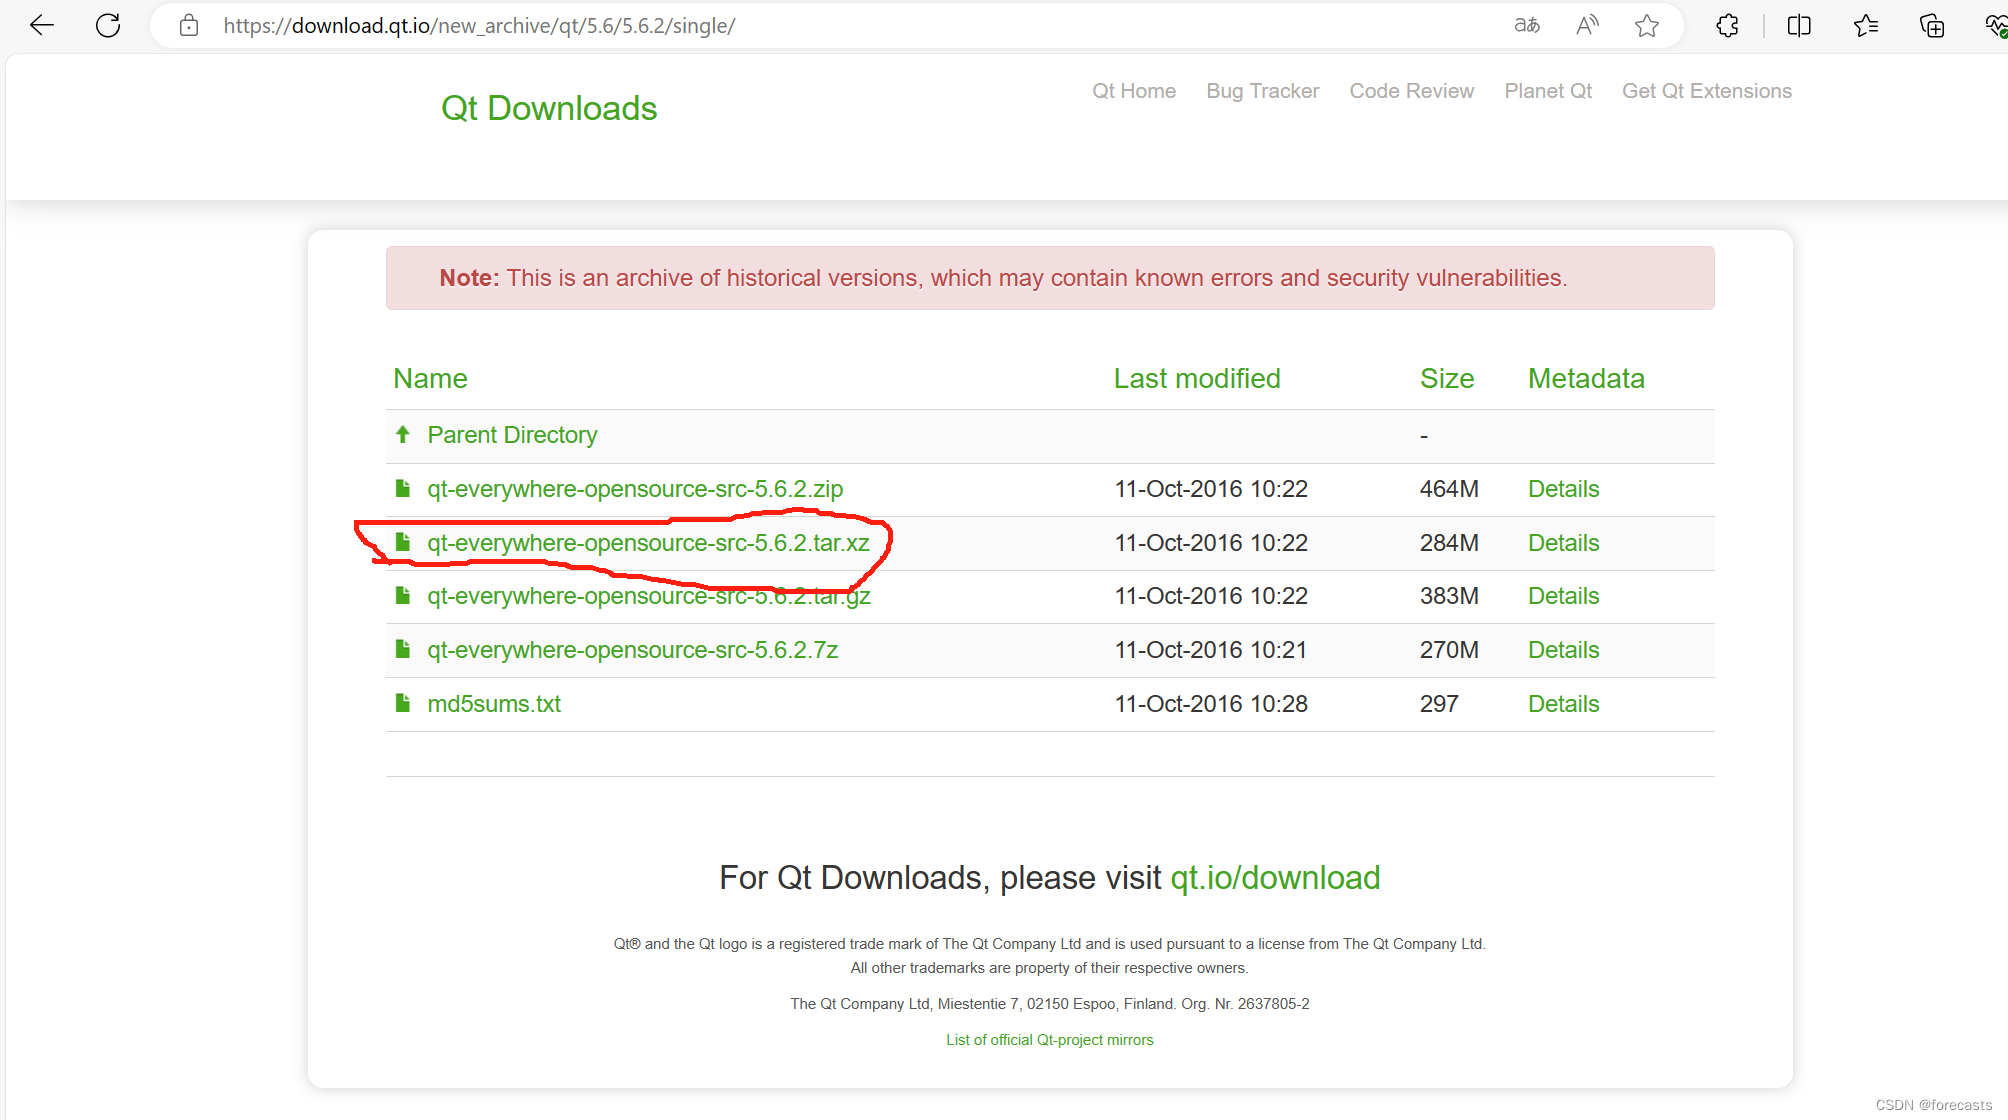This screenshot has width=2008, height=1120.
Task: Open Get Qt Extensions nav link
Action: tap(1707, 91)
